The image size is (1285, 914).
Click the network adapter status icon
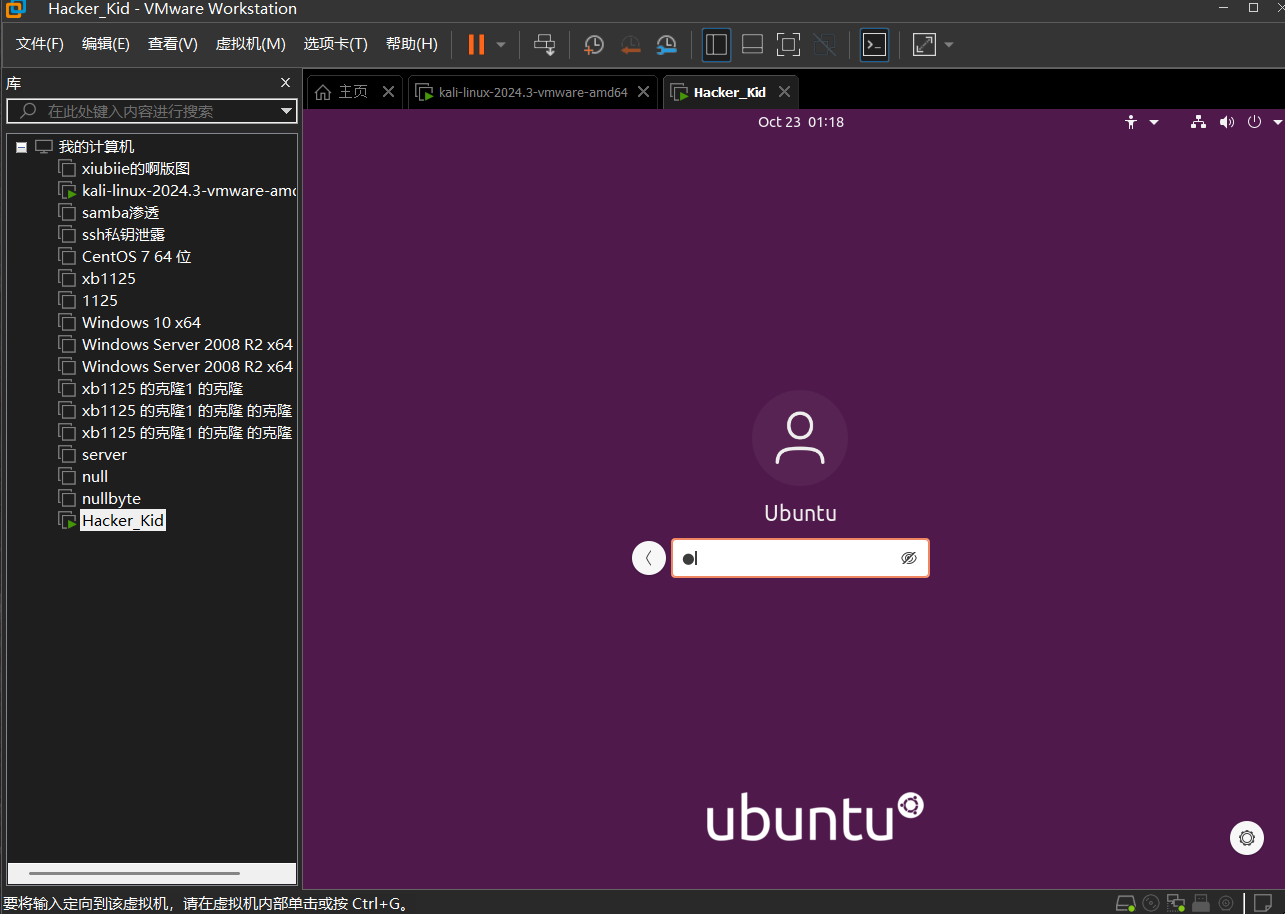click(1176, 903)
